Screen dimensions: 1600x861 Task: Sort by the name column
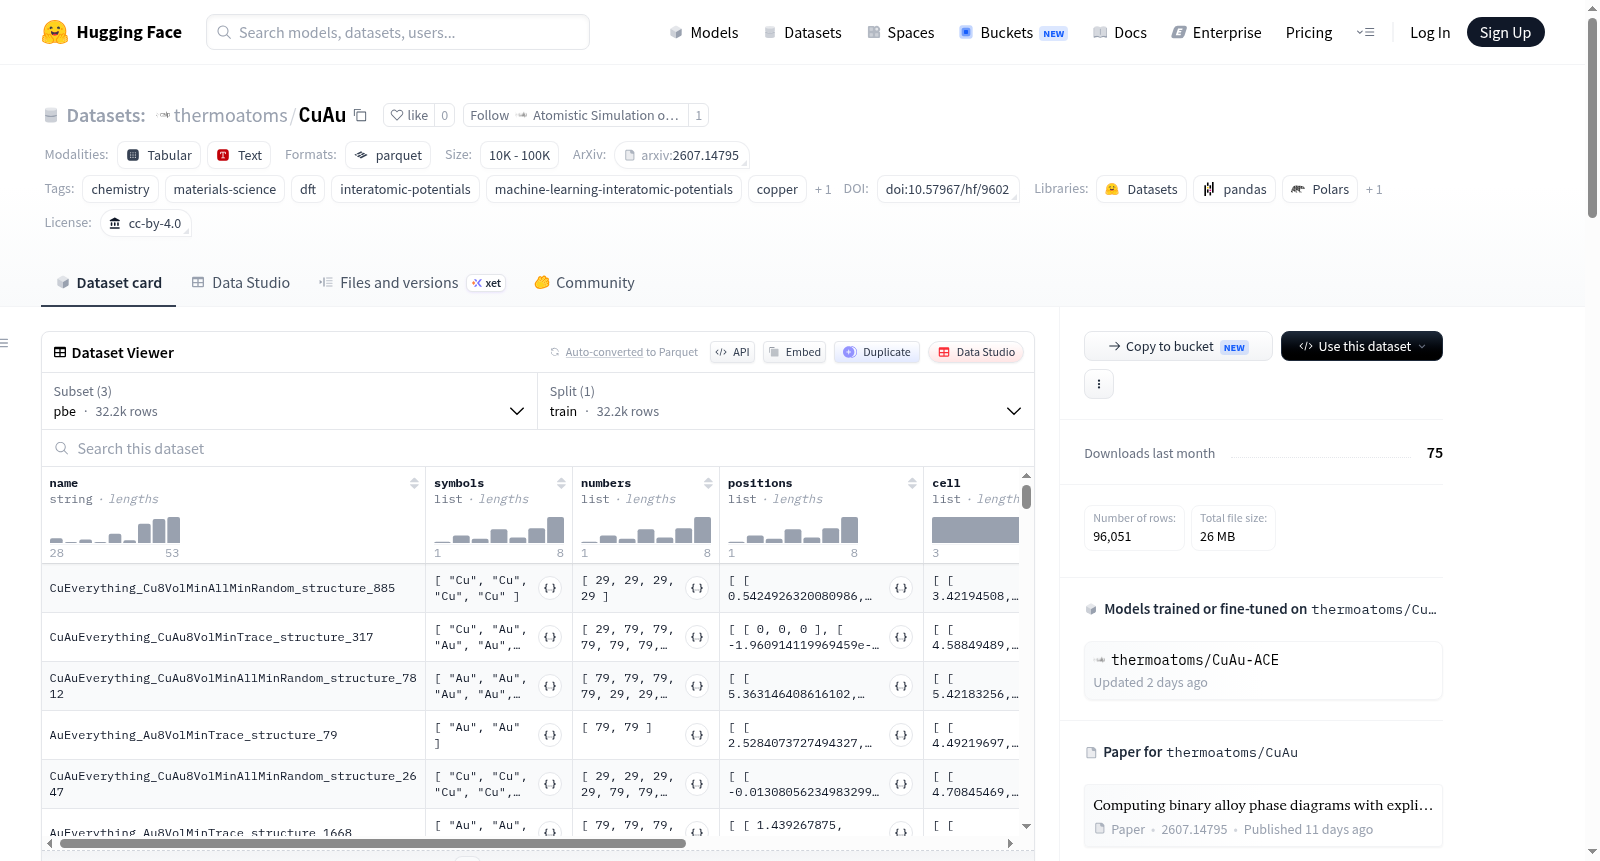point(414,483)
